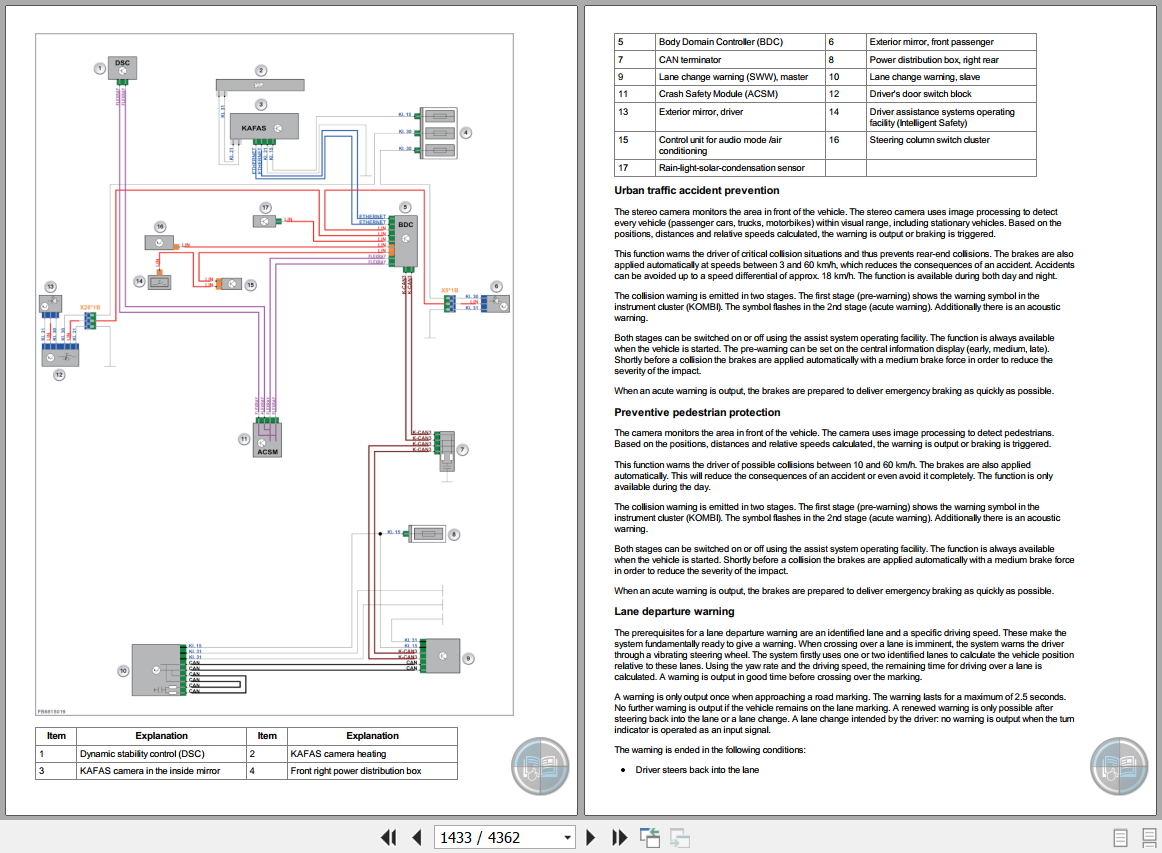Click the KAFAS component box in the diagram
The height and width of the screenshot is (853, 1162).
[265, 127]
